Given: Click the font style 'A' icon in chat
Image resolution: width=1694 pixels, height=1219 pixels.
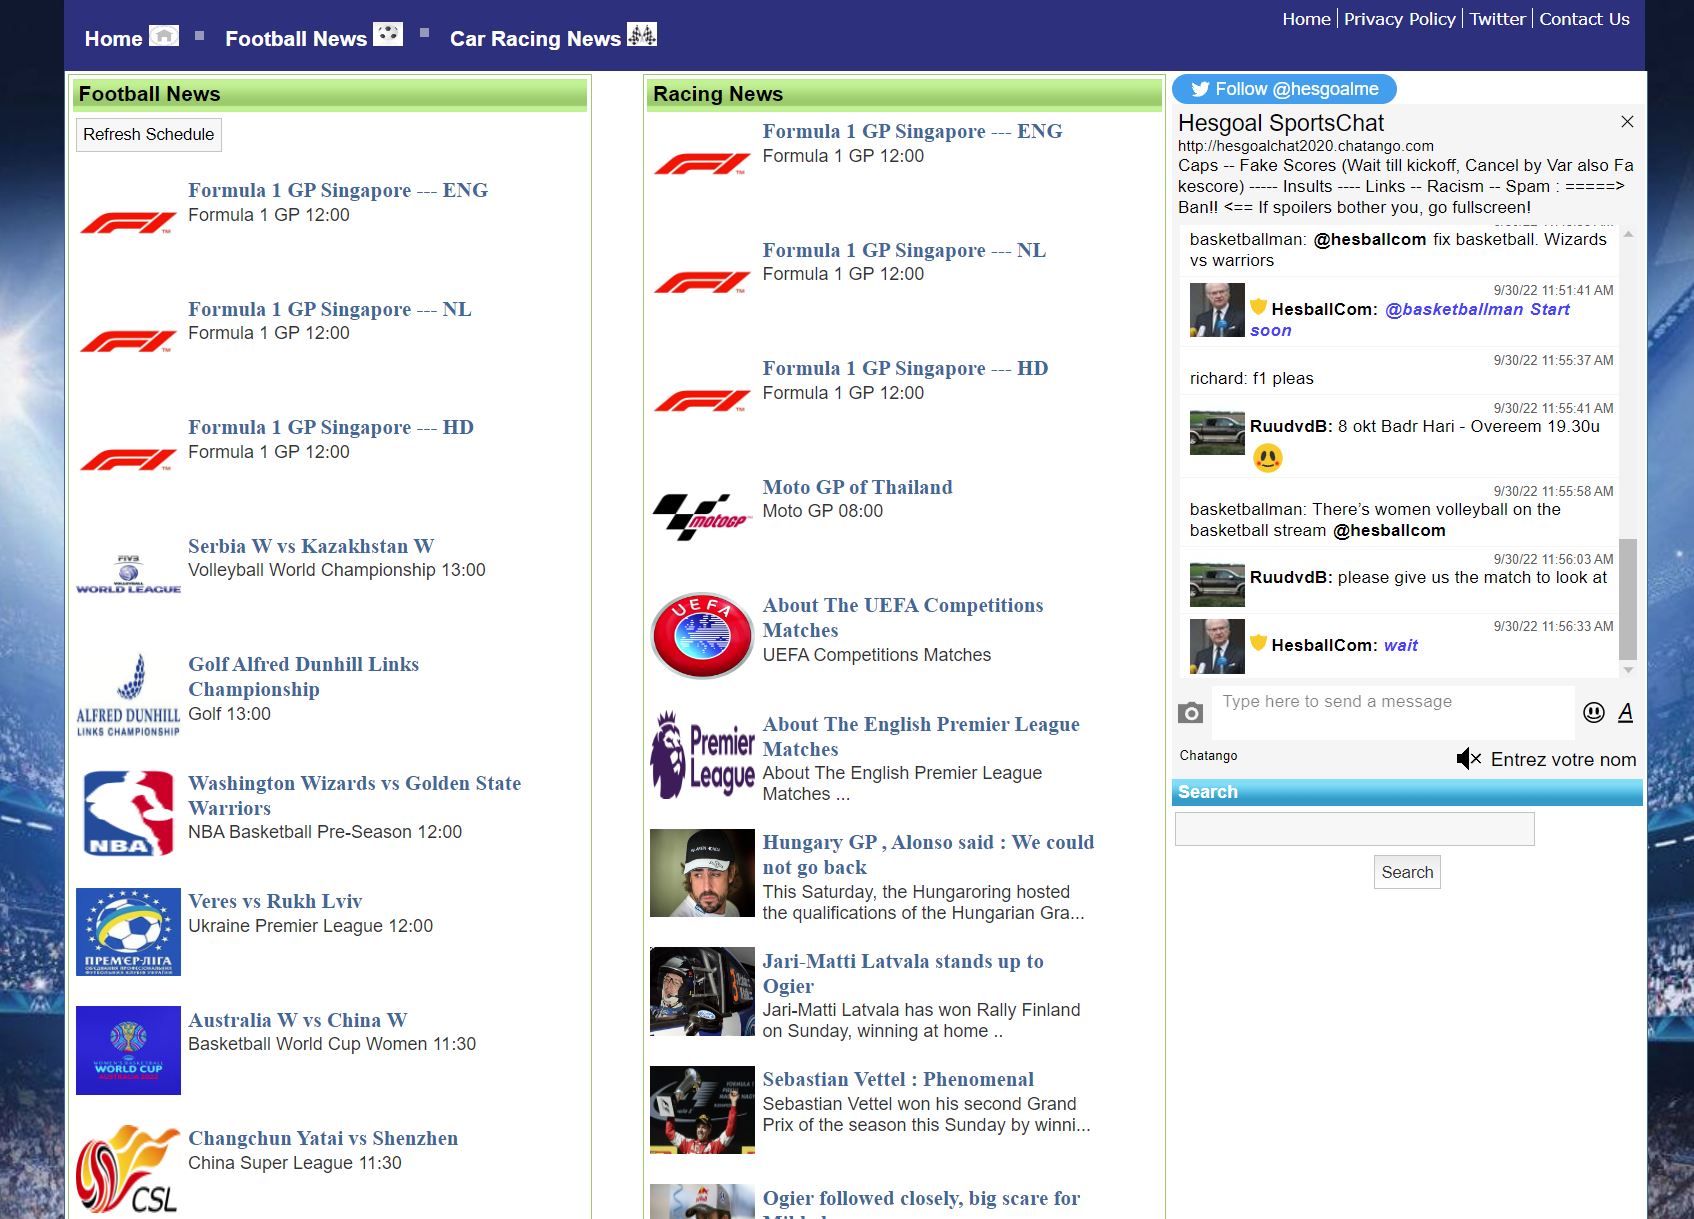Looking at the screenshot, I should click(1626, 712).
